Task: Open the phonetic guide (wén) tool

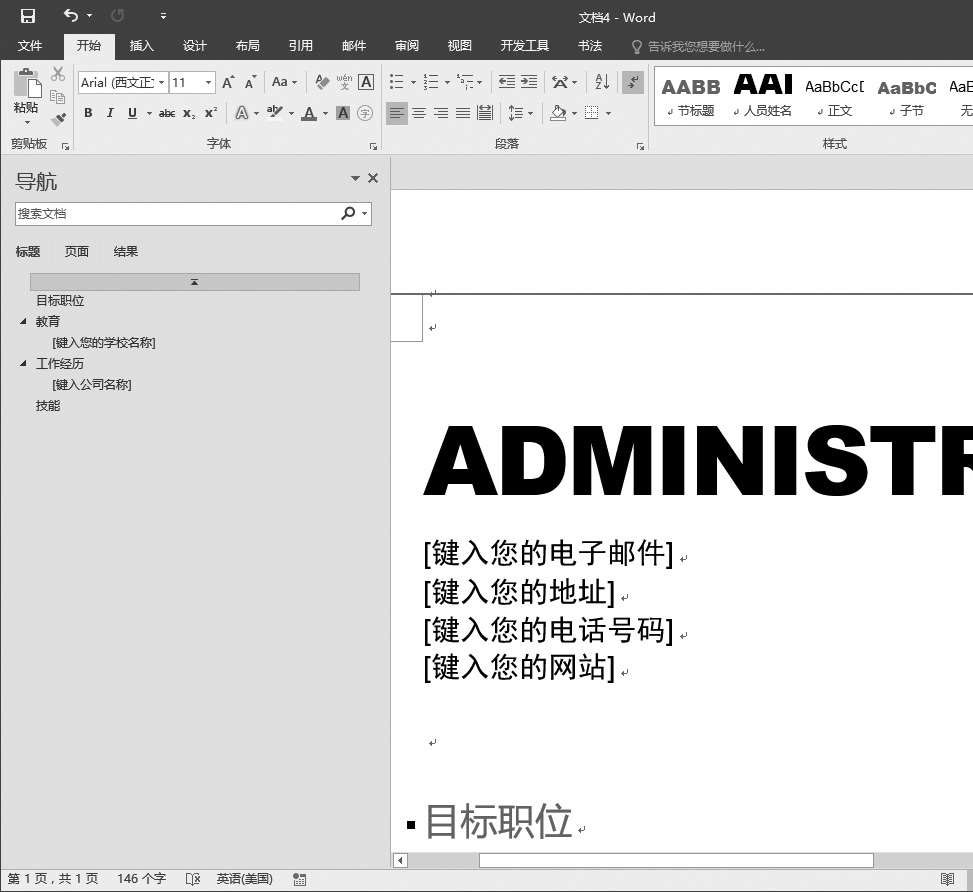Action: 344,82
